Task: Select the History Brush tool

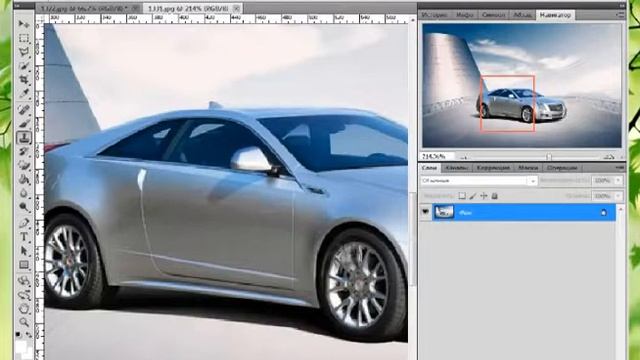Action: [24, 151]
